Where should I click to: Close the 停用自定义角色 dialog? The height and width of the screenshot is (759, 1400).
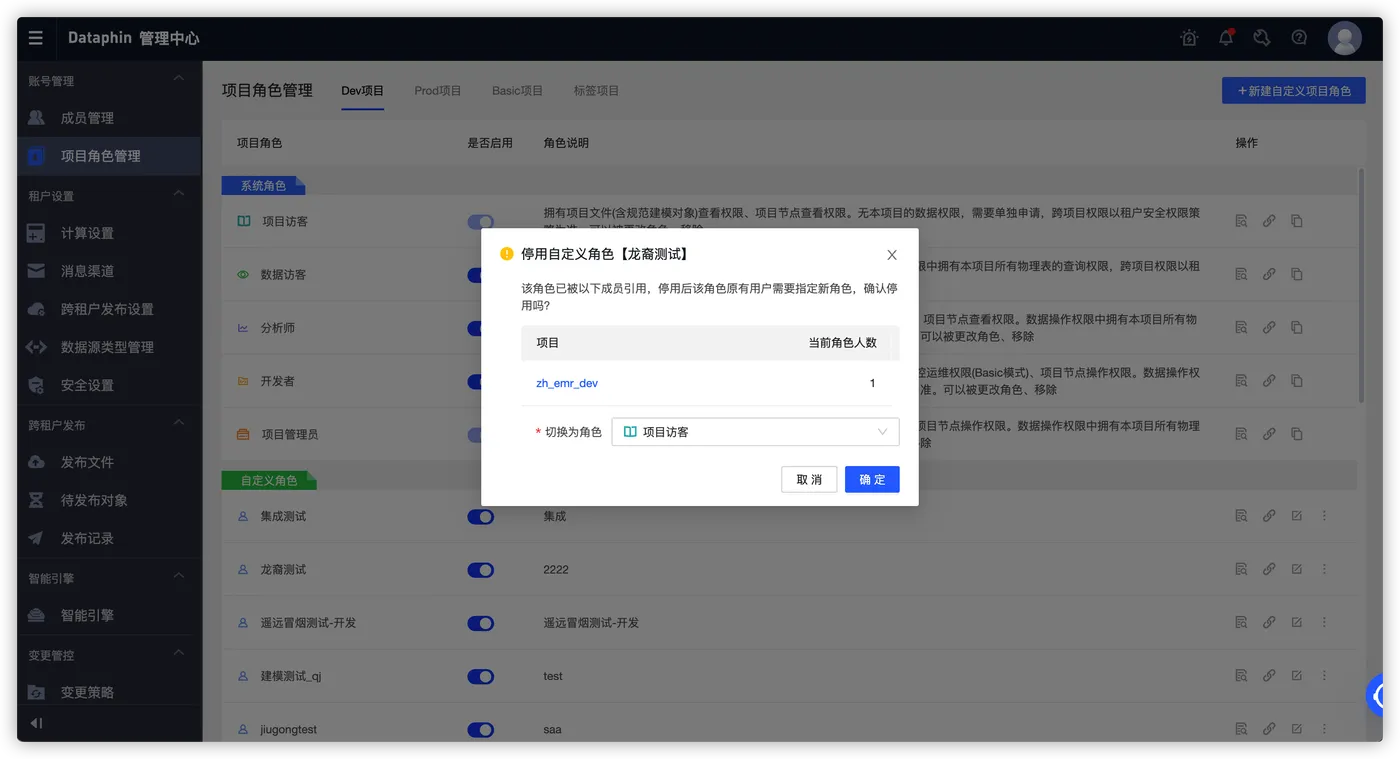(892, 255)
